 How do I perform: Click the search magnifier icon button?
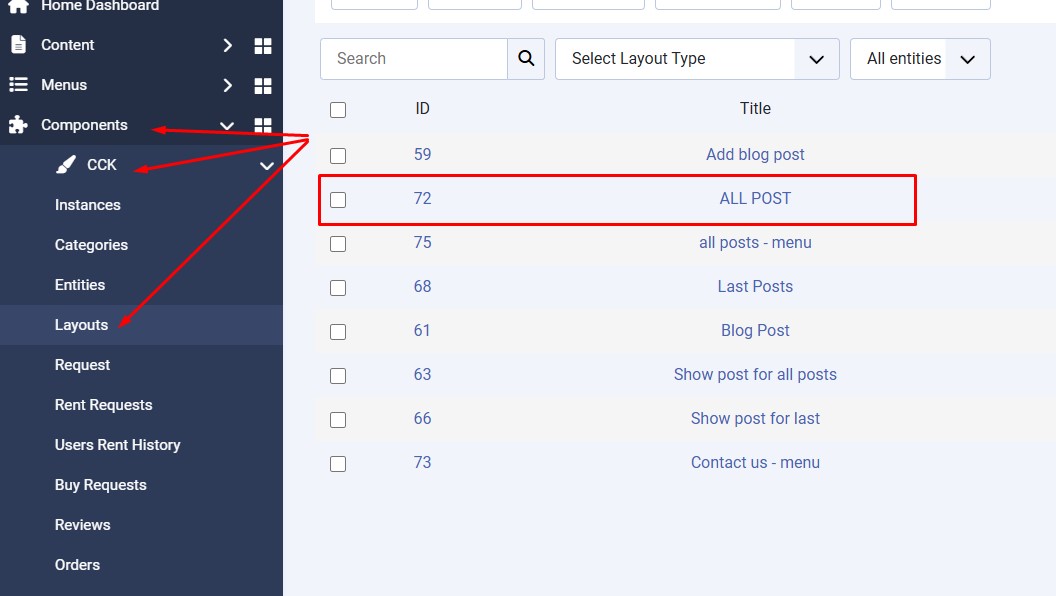tap(526, 59)
